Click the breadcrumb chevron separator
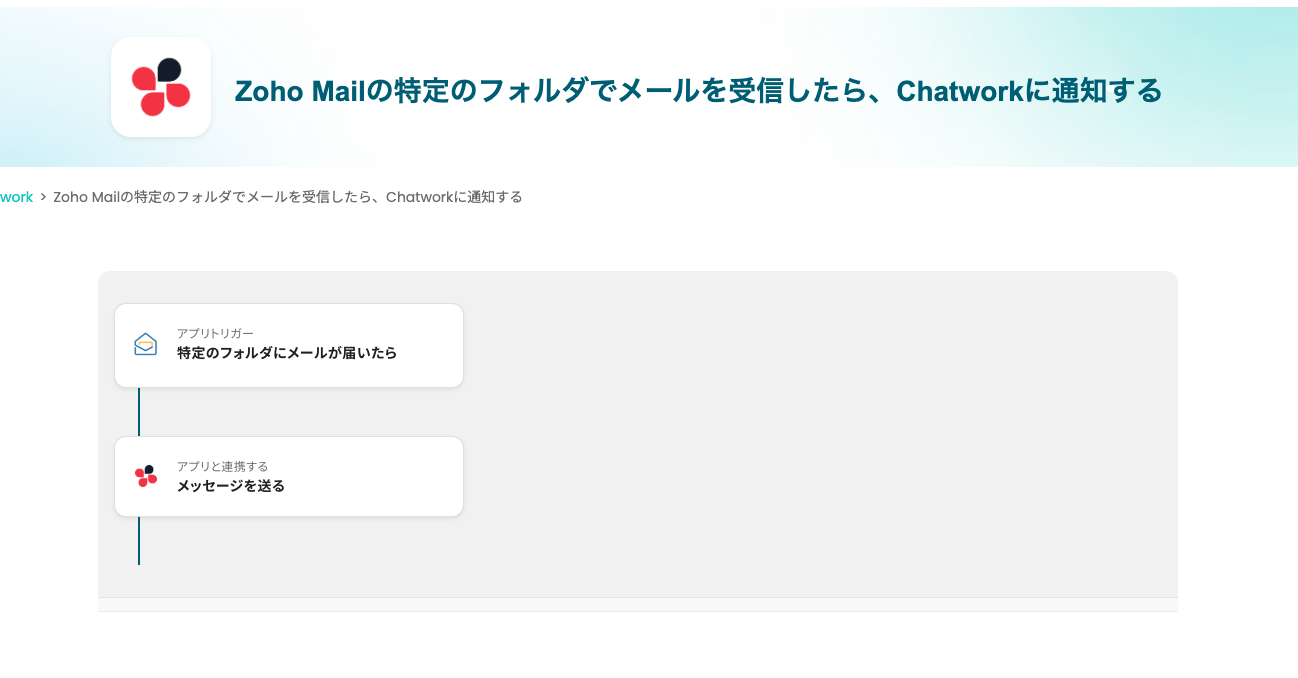The width and height of the screenshot is (1298, 678). click(x=43, y=197)
